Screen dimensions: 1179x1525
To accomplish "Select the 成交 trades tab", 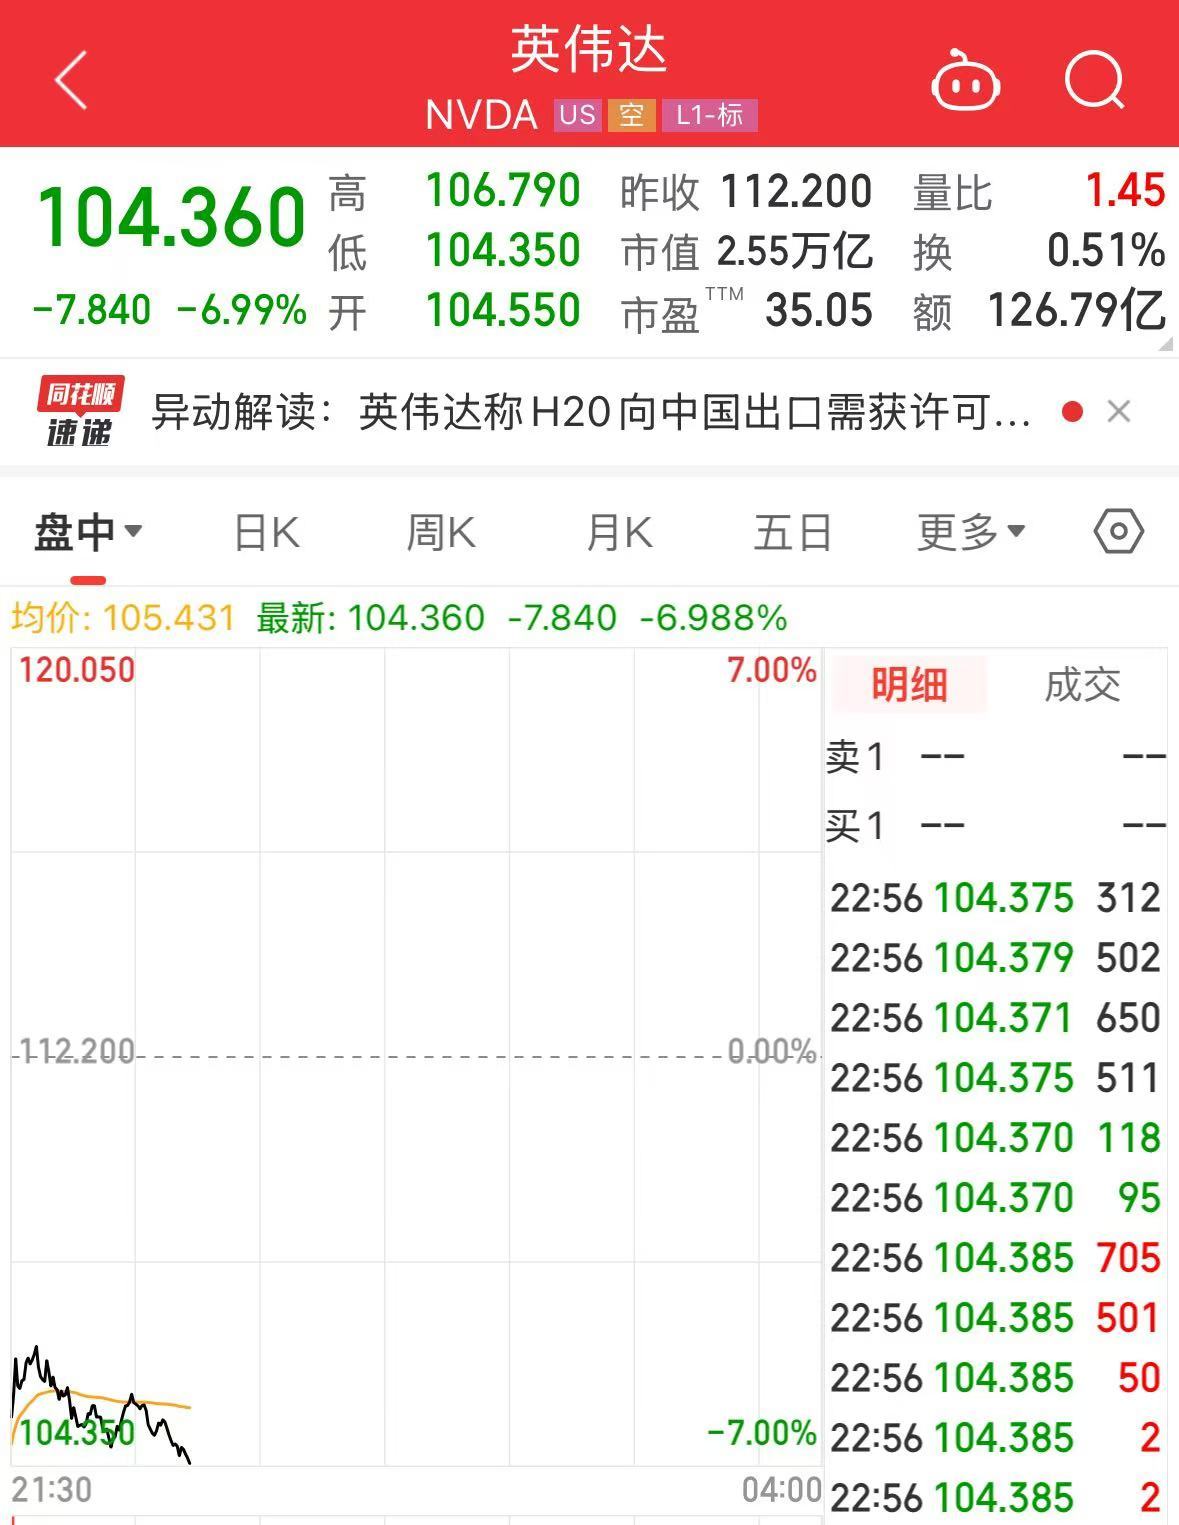I will tap(1082, 685).
